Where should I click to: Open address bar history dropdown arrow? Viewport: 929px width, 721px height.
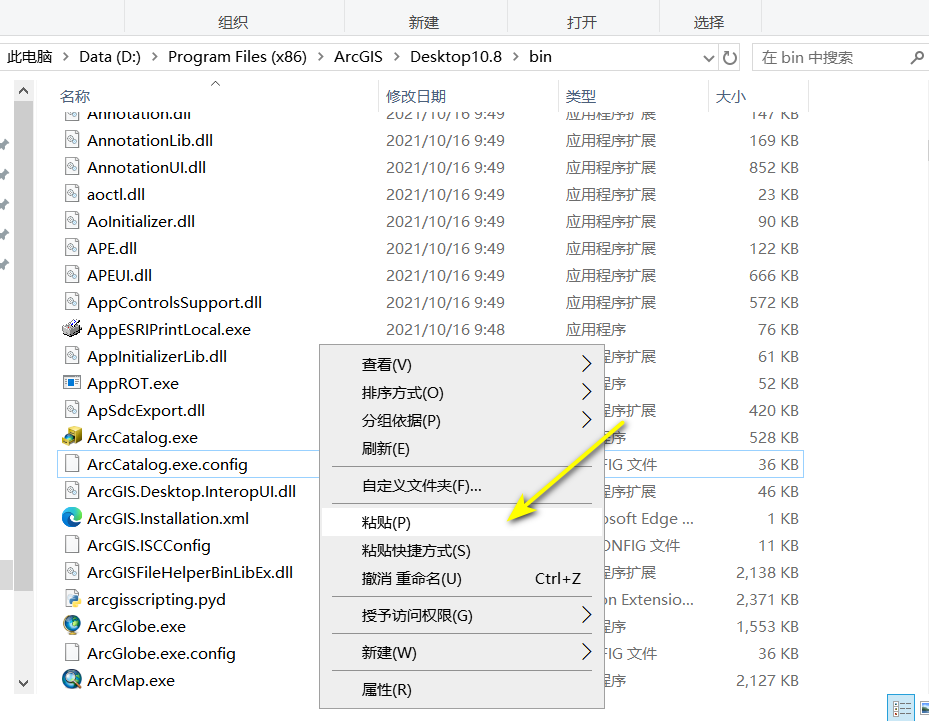708,58
